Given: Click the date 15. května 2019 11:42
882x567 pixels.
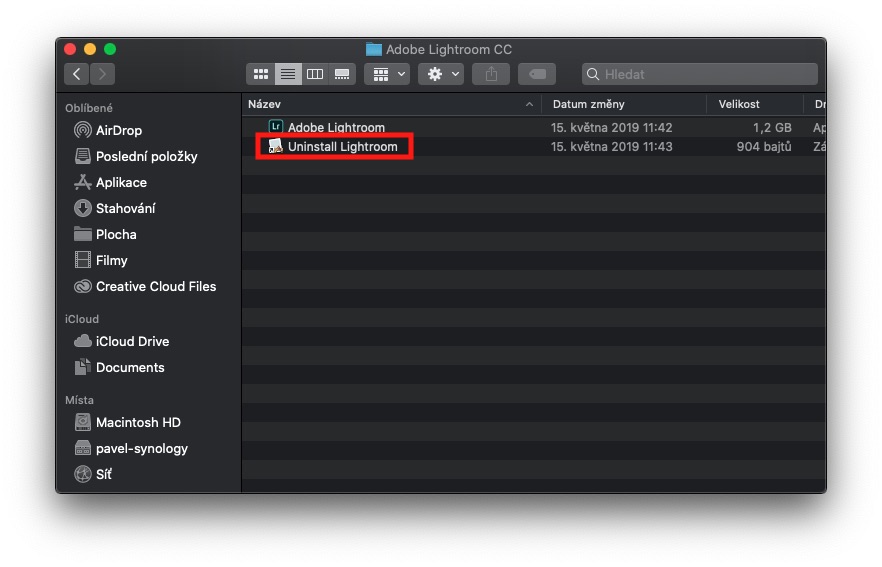Looking at the screenshot, I should click(611, 128).
